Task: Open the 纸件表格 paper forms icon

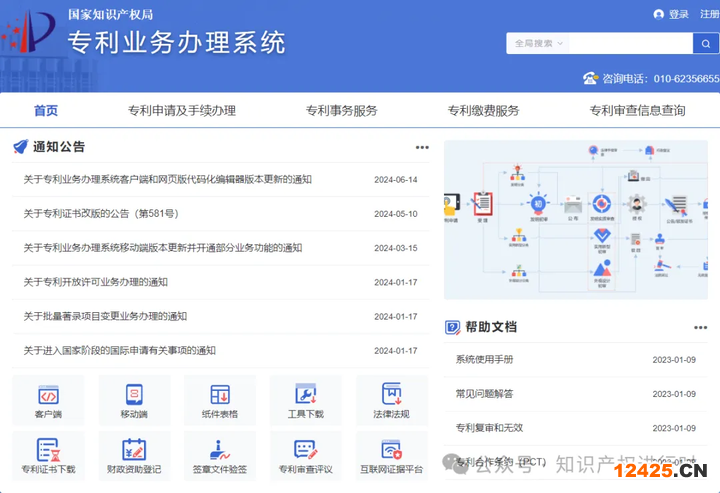Action: [x=220, y=400]
